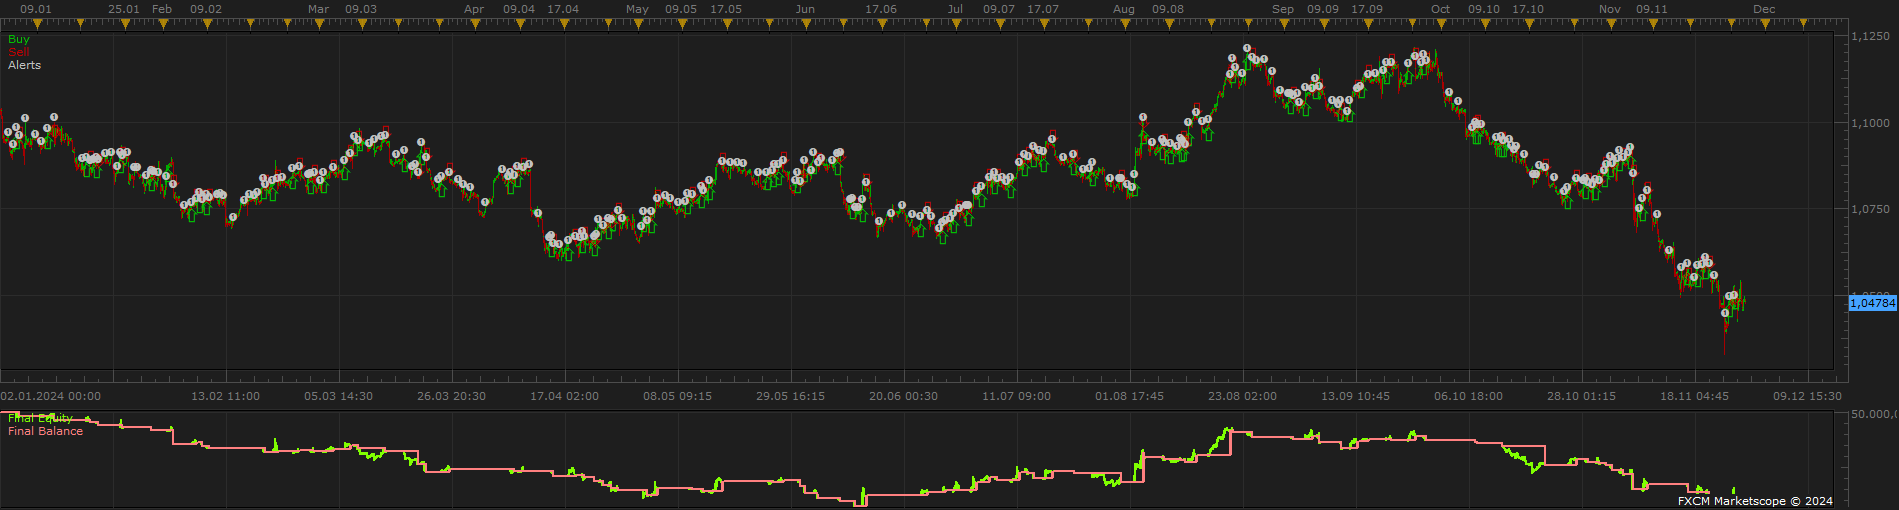
Task: Click the triangle marker under the Dec label
Action: pyautogui.click(x=1765, y=24)
